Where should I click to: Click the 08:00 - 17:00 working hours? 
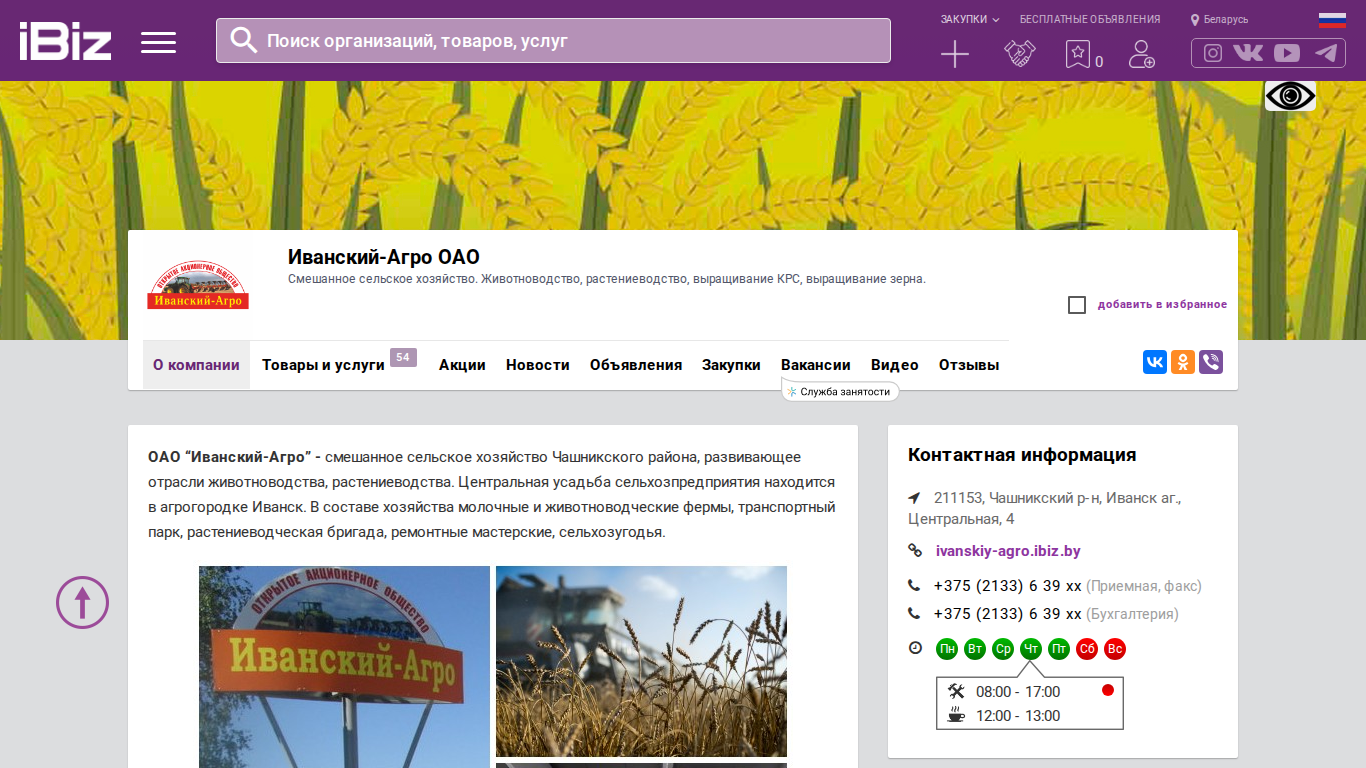tap(1018, 692)
